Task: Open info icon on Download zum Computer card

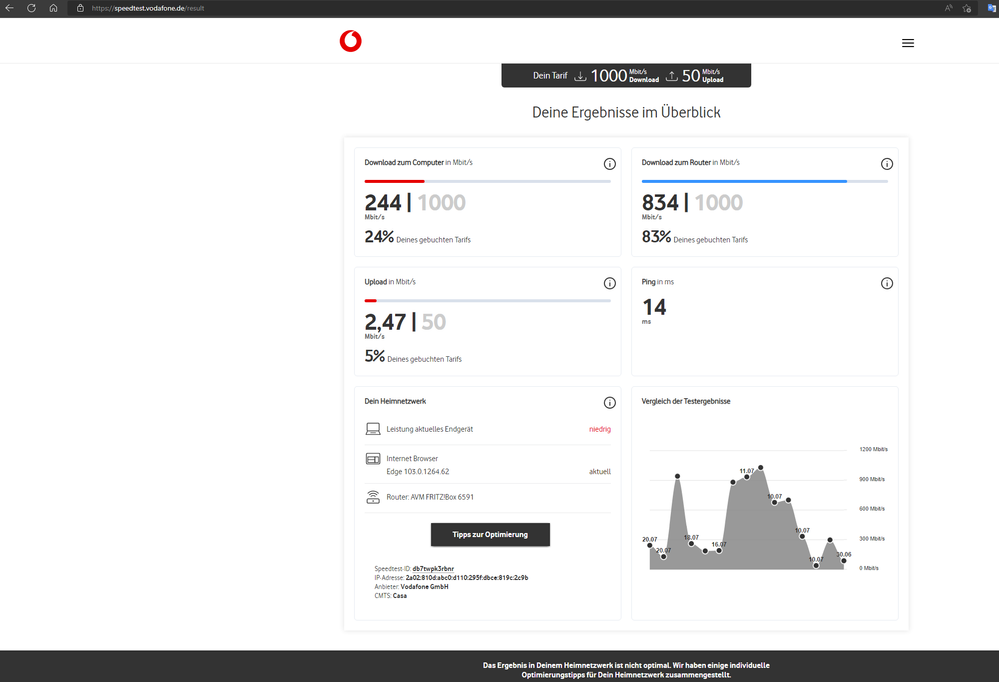Action: click(609, 163)
